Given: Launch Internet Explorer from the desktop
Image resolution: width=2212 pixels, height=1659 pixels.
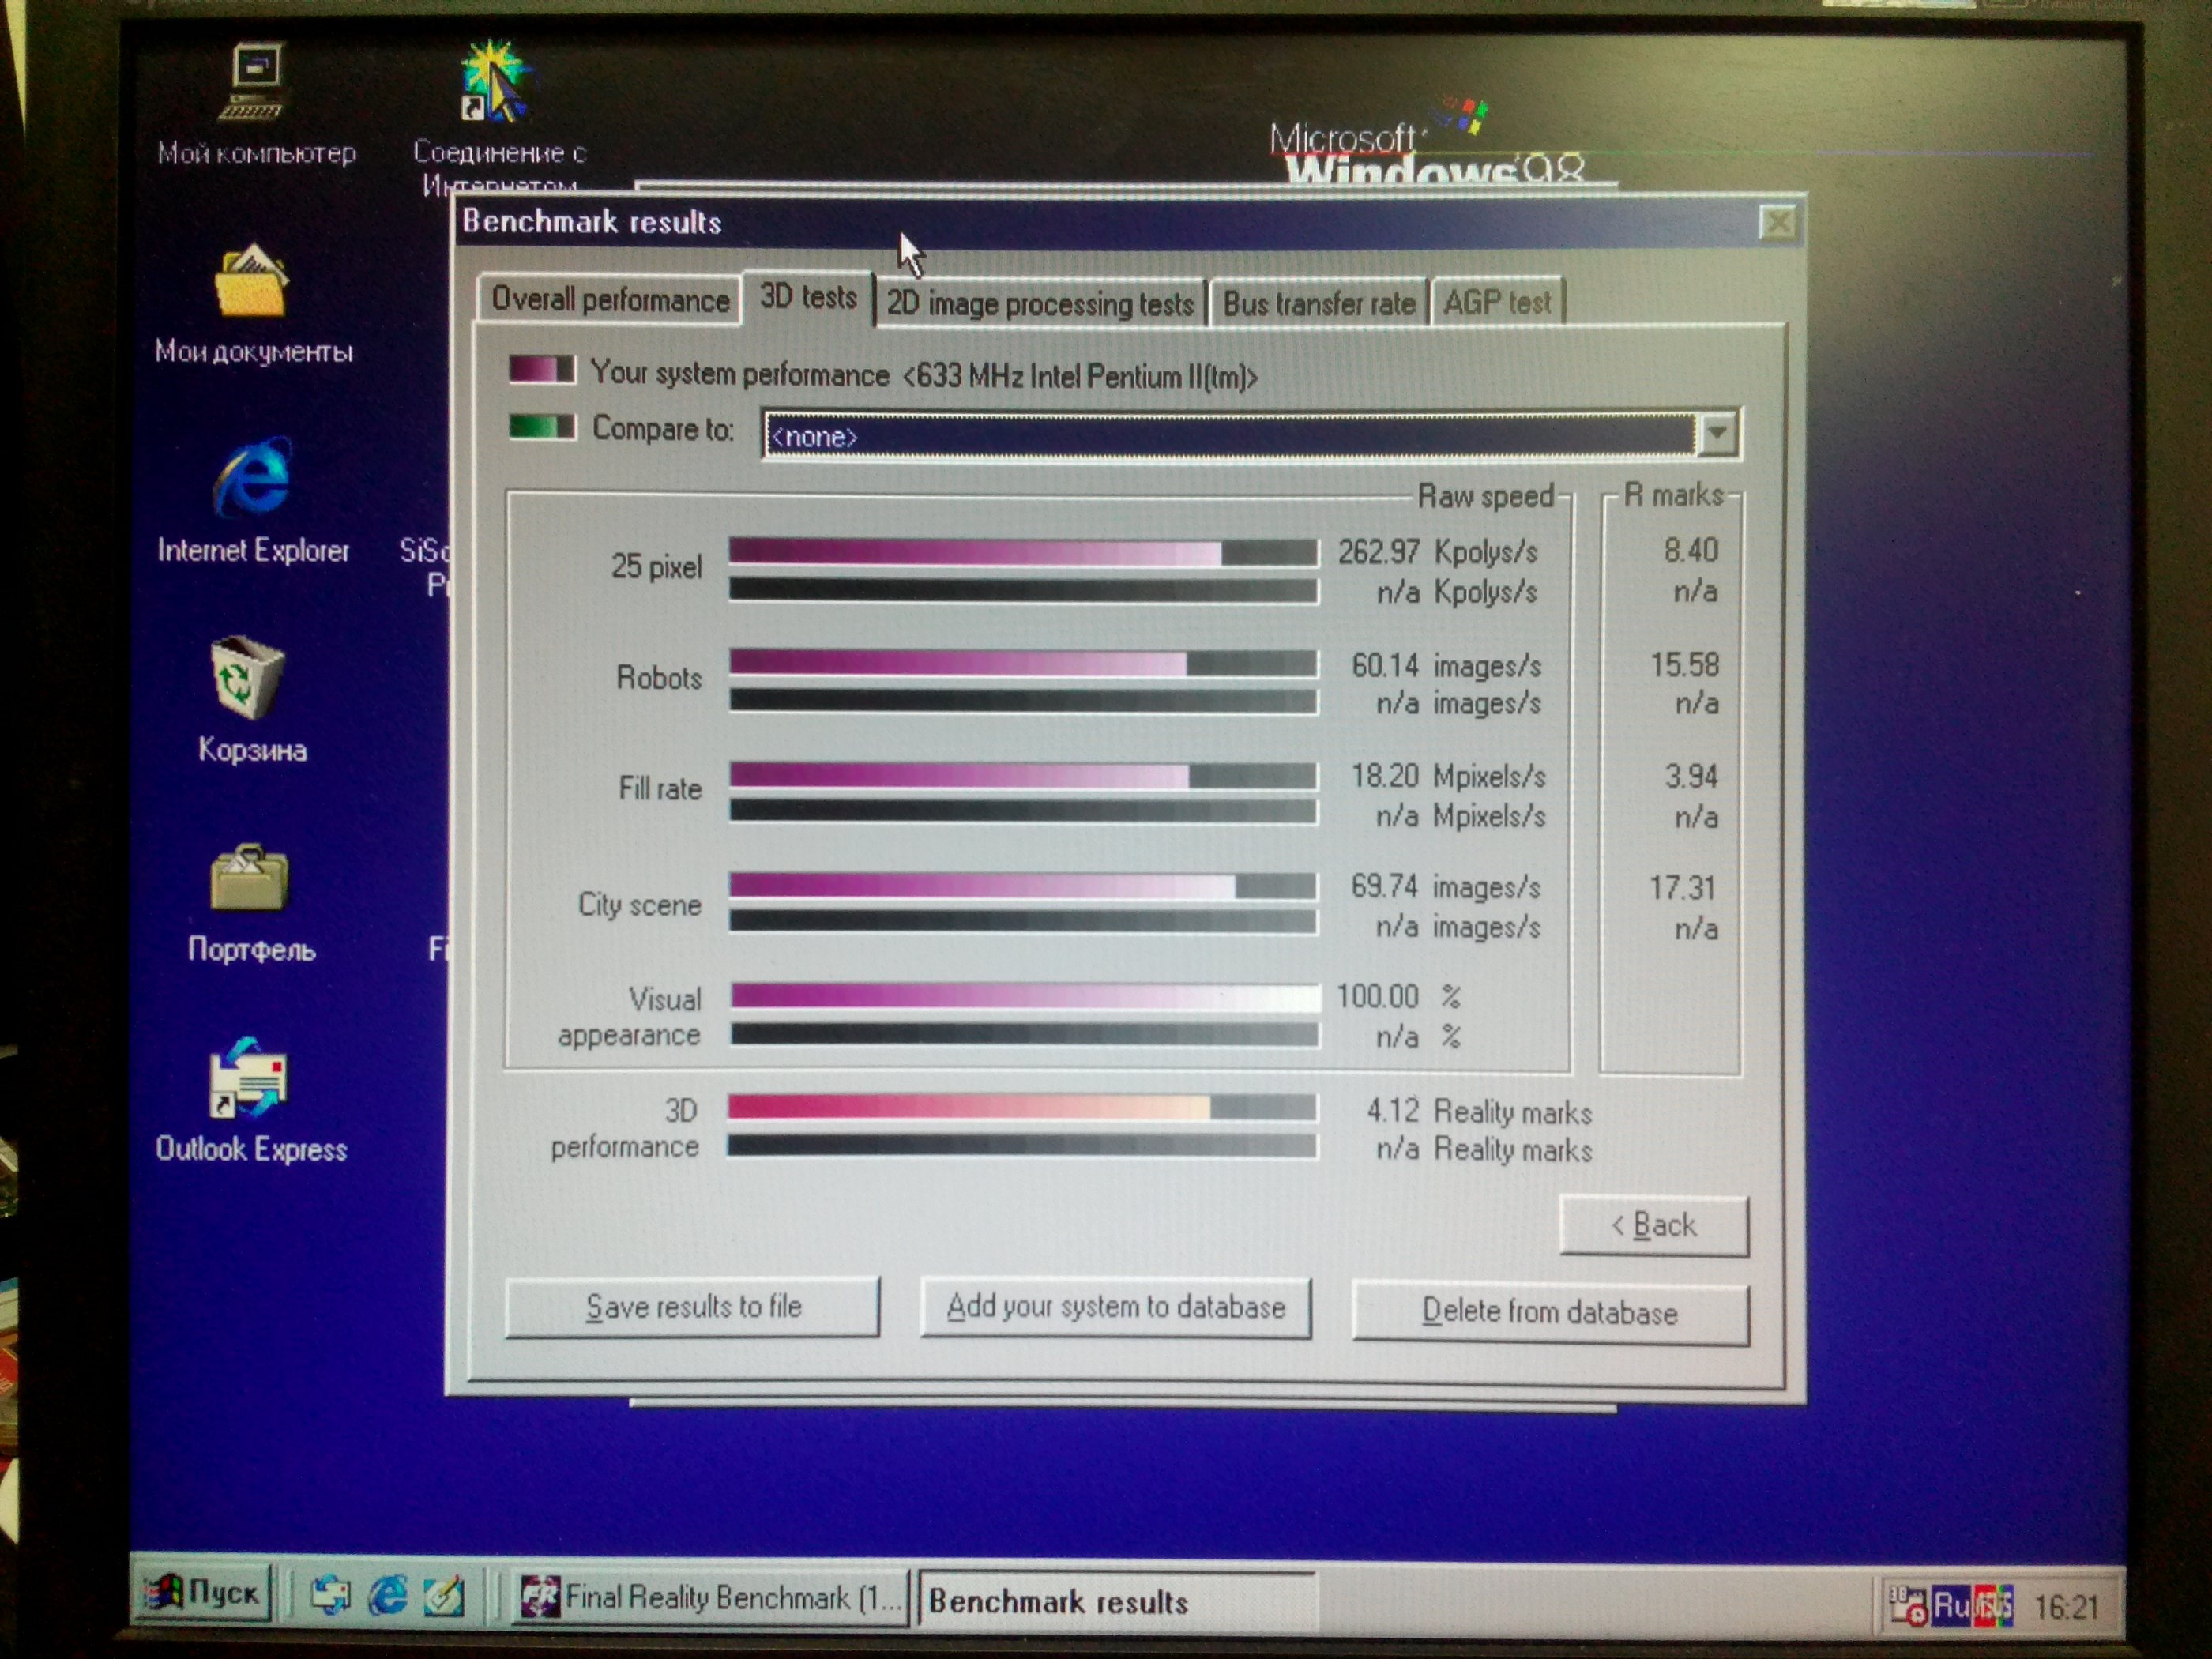Looking at the screenshot, I should coord(252,480).
